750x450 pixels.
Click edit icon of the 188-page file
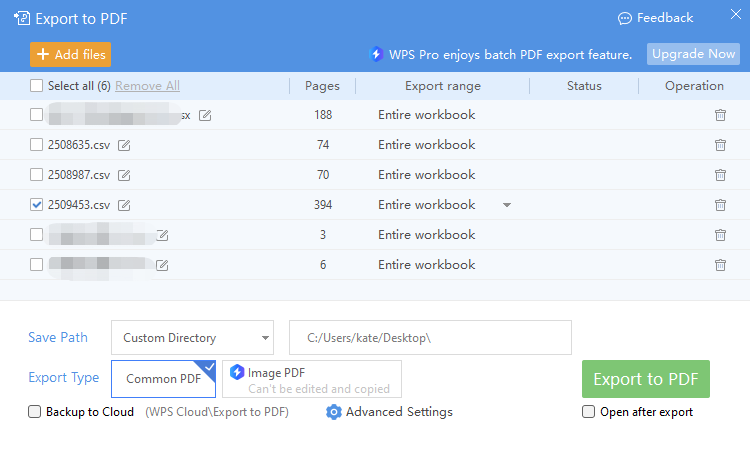coord(205,115)
